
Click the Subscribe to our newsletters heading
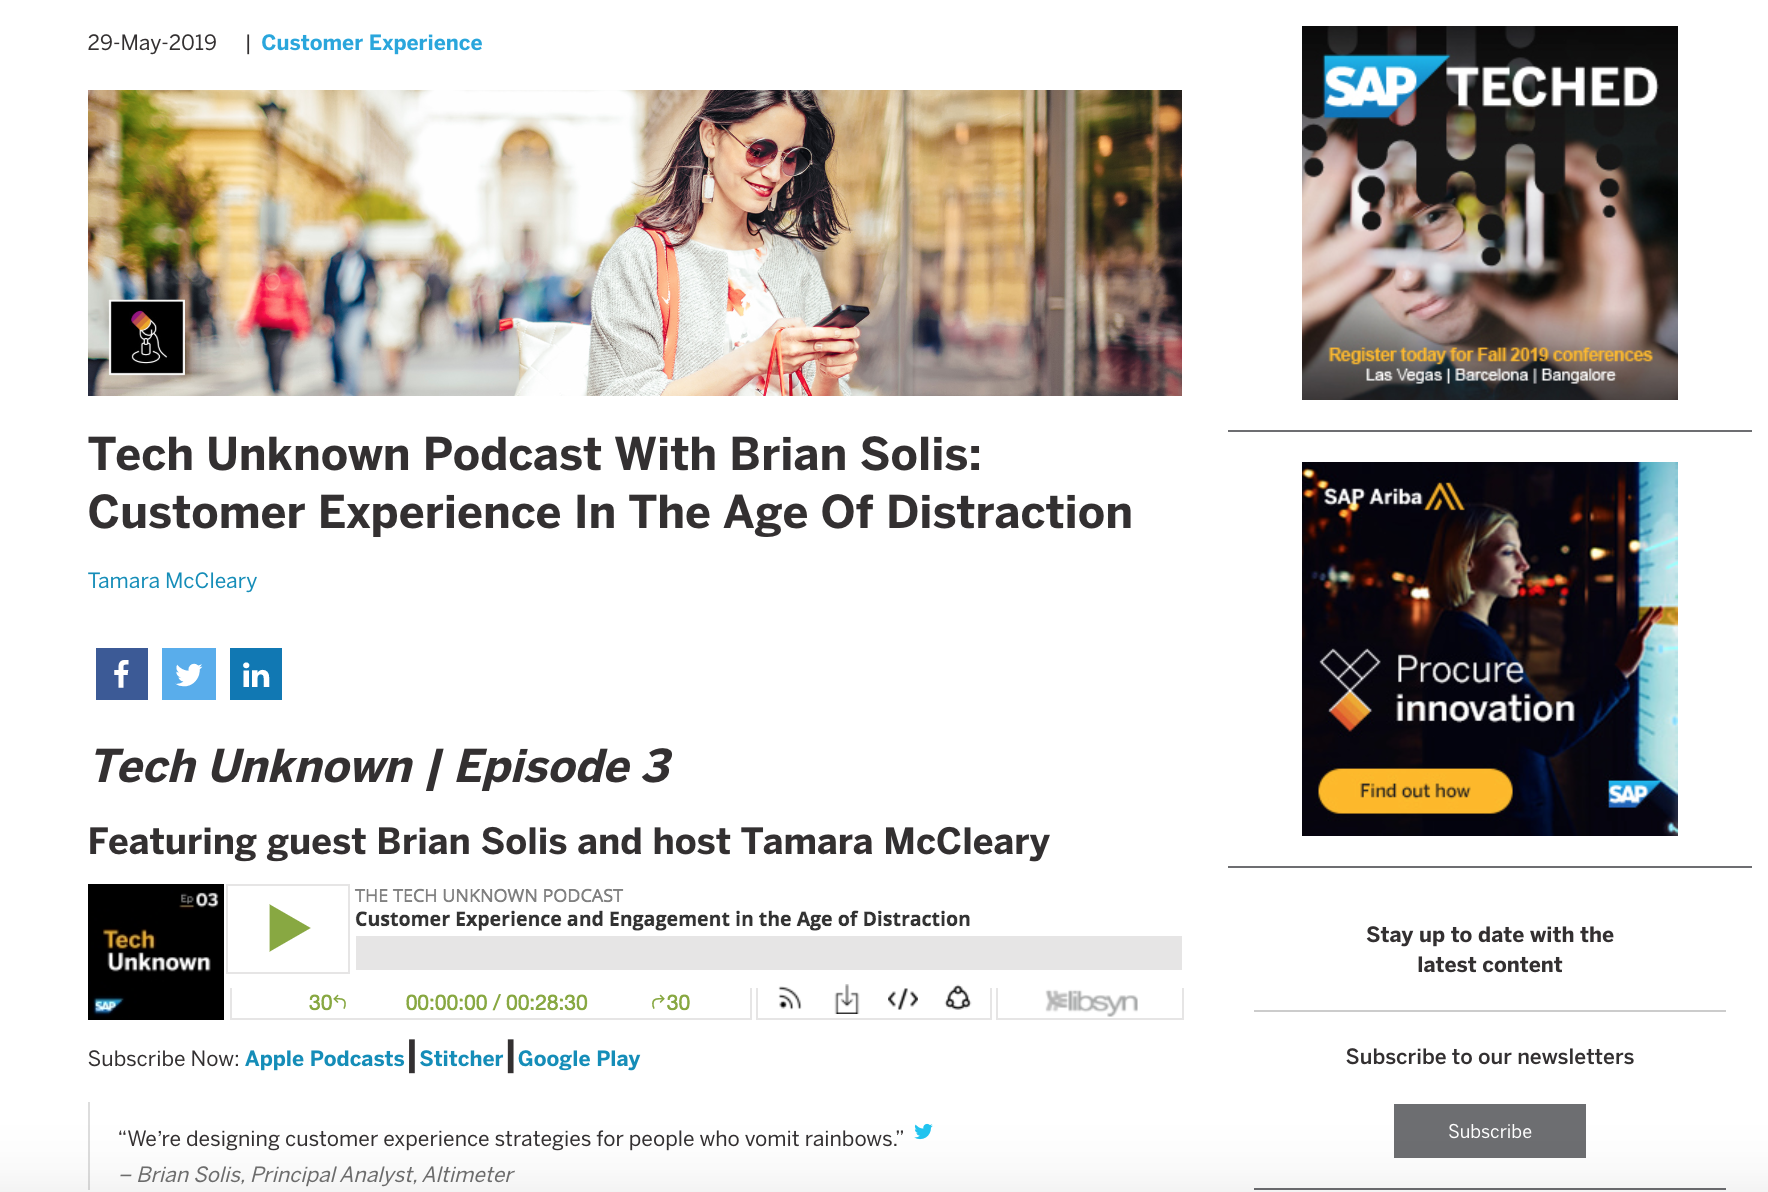pyautogui.click(x=1490, y=1057)
